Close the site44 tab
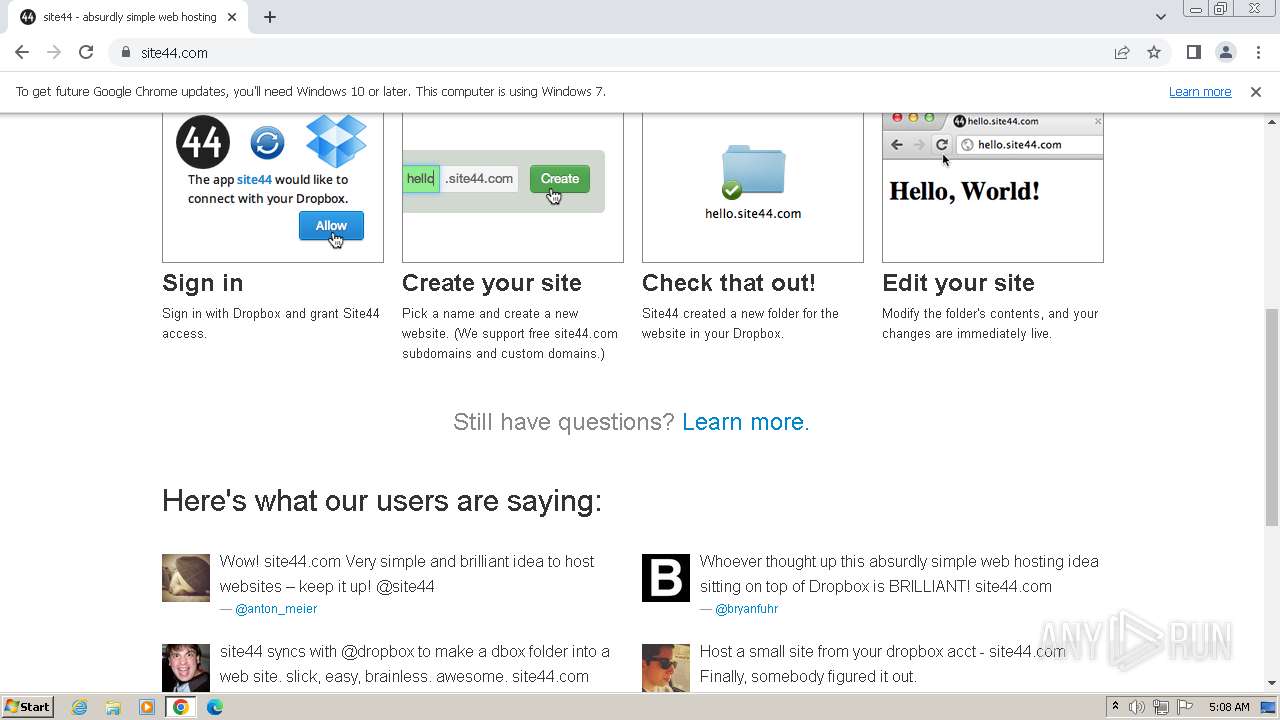 [x=232, y=17]
